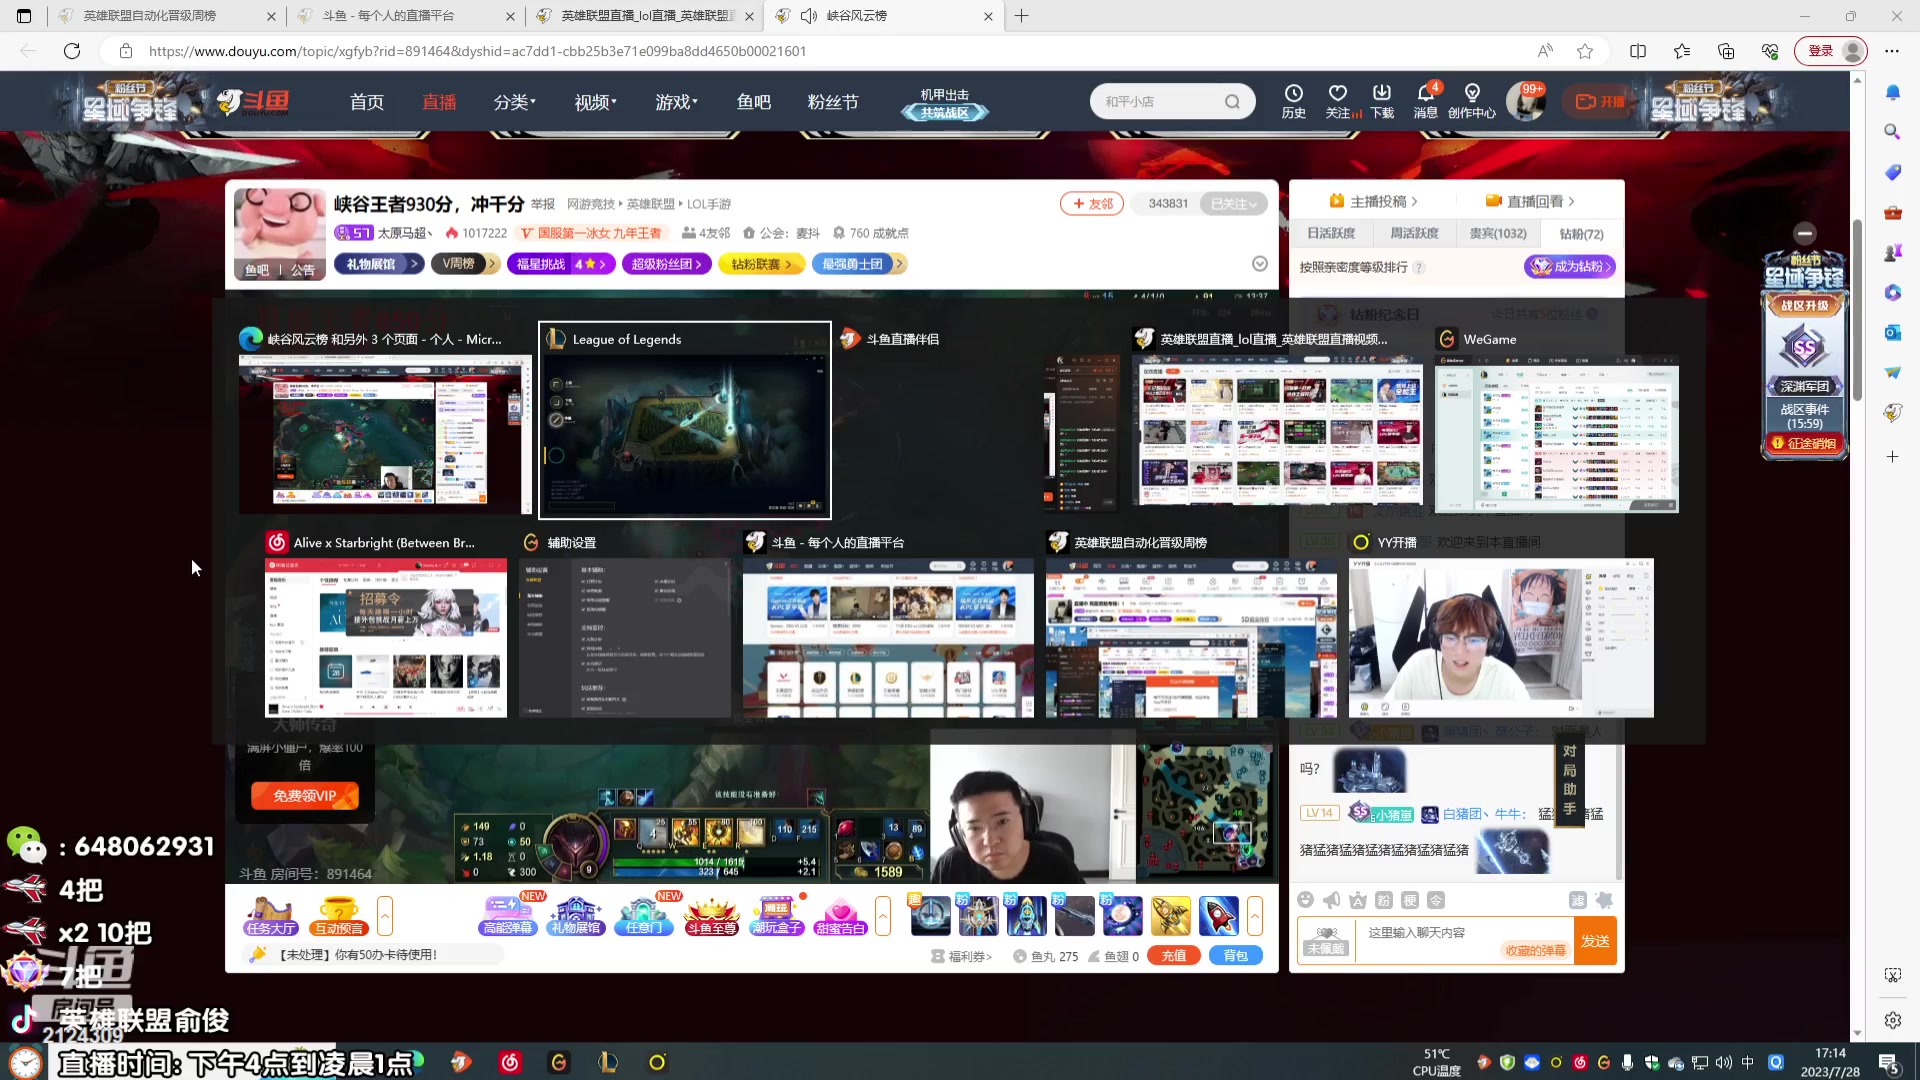Open 消息 notification bell

1426,101
